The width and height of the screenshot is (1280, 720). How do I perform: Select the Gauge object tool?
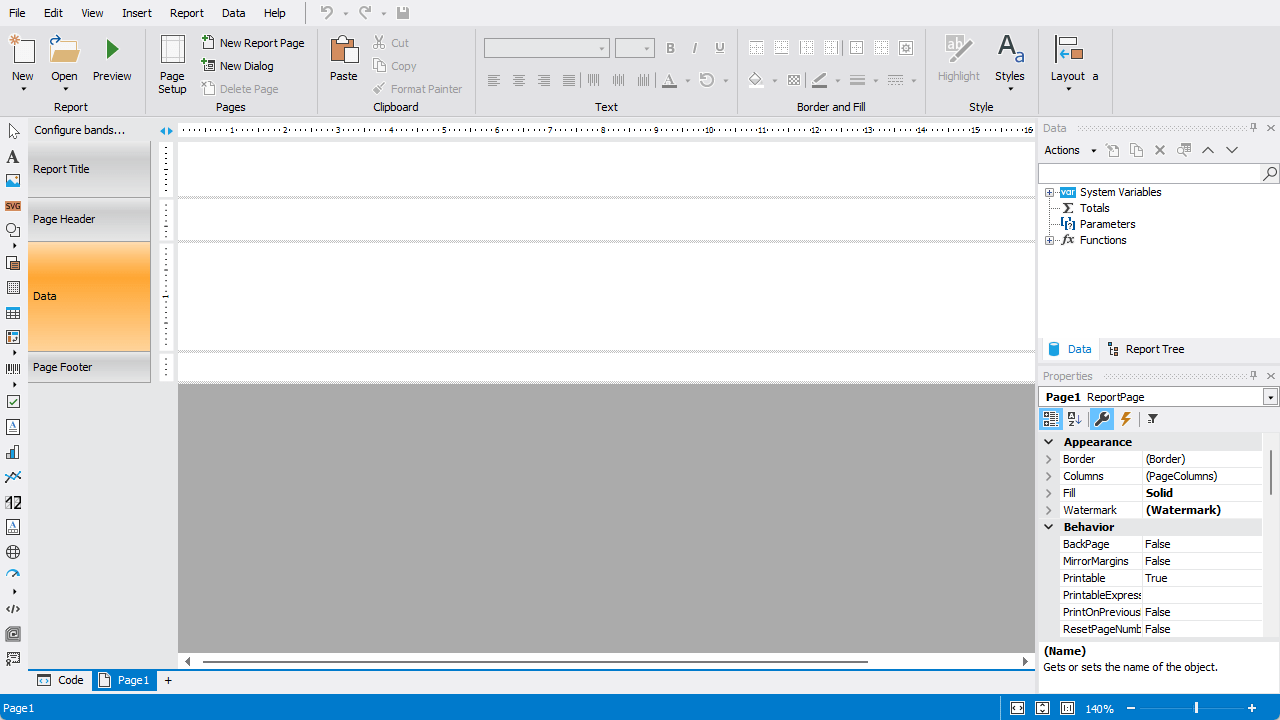(x=13, y=575)
